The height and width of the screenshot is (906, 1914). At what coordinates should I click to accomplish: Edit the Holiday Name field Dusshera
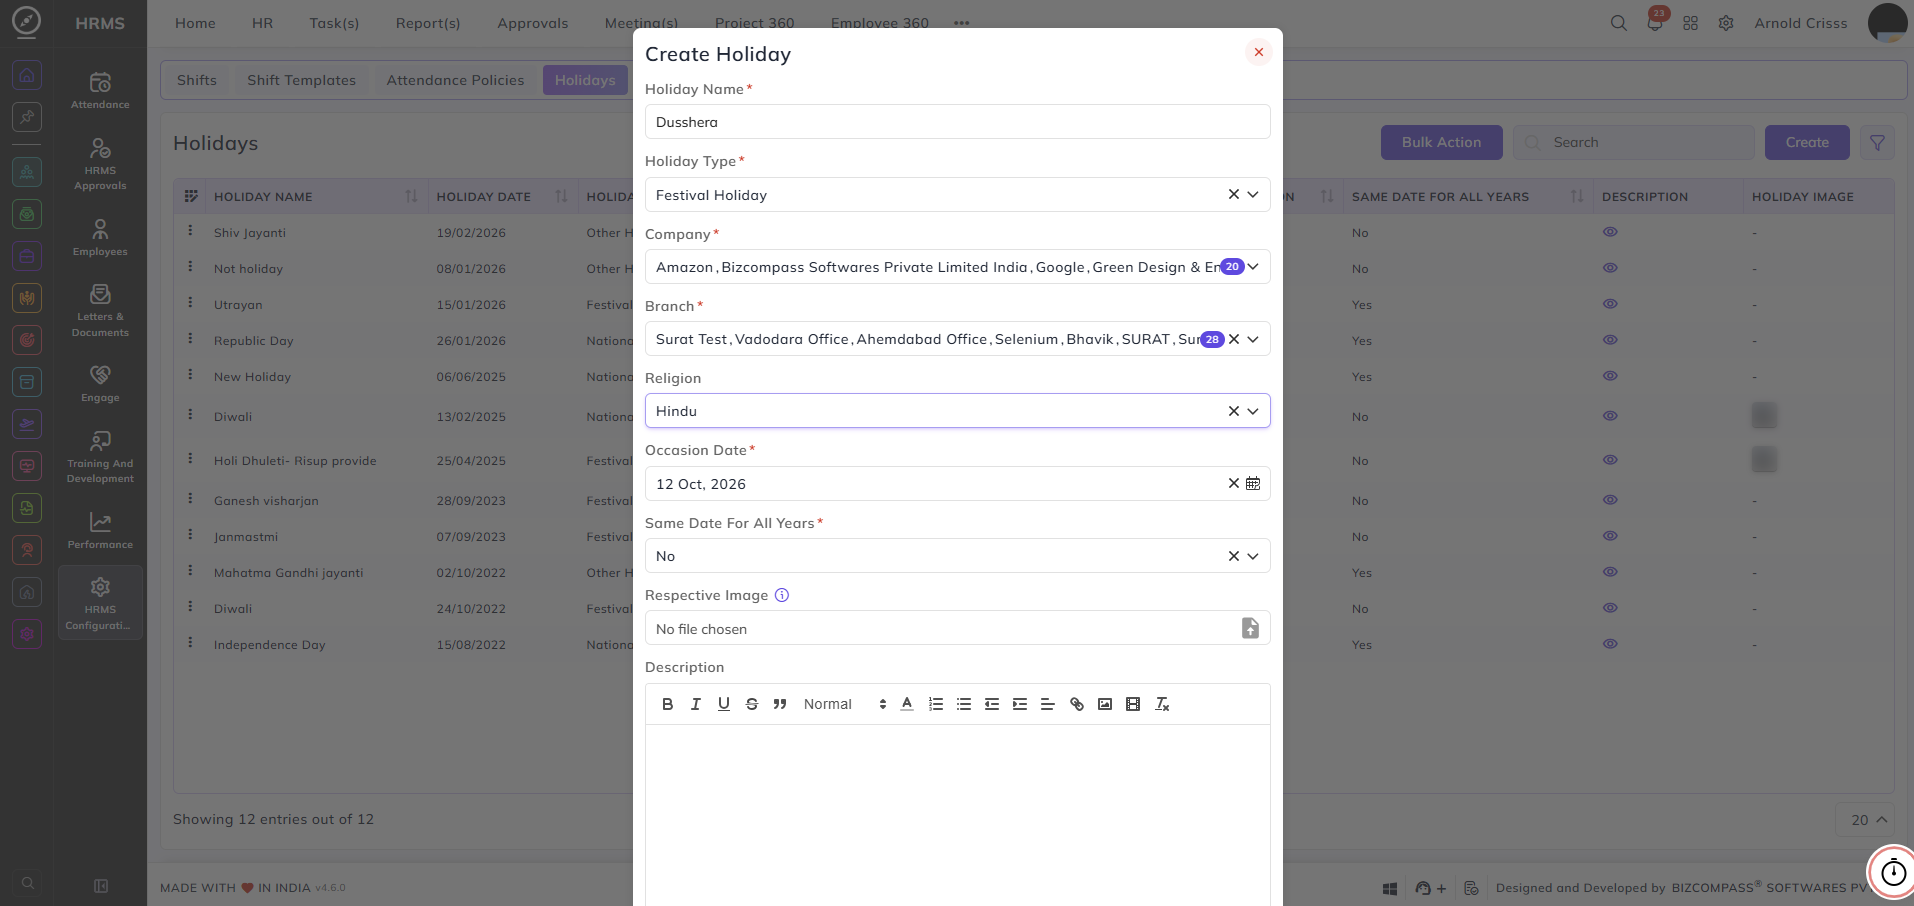coord(957,122)
